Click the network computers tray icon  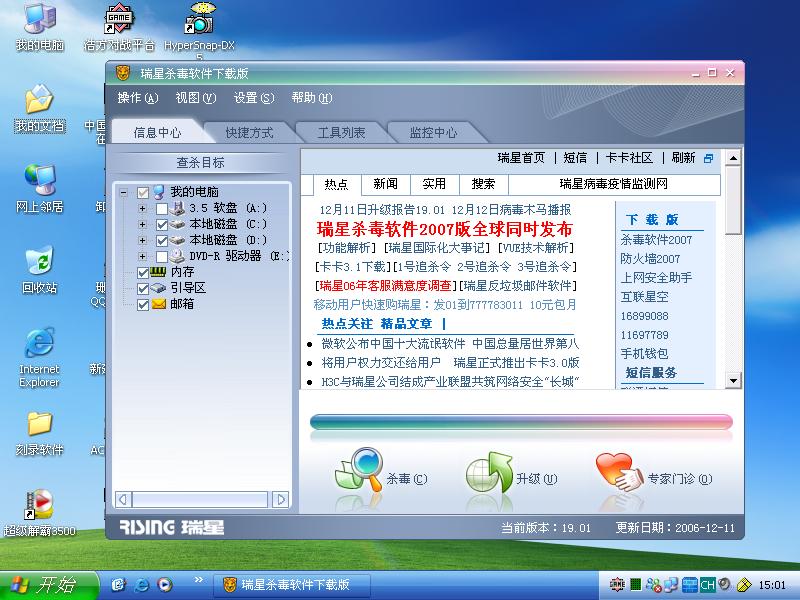point(671,584)
